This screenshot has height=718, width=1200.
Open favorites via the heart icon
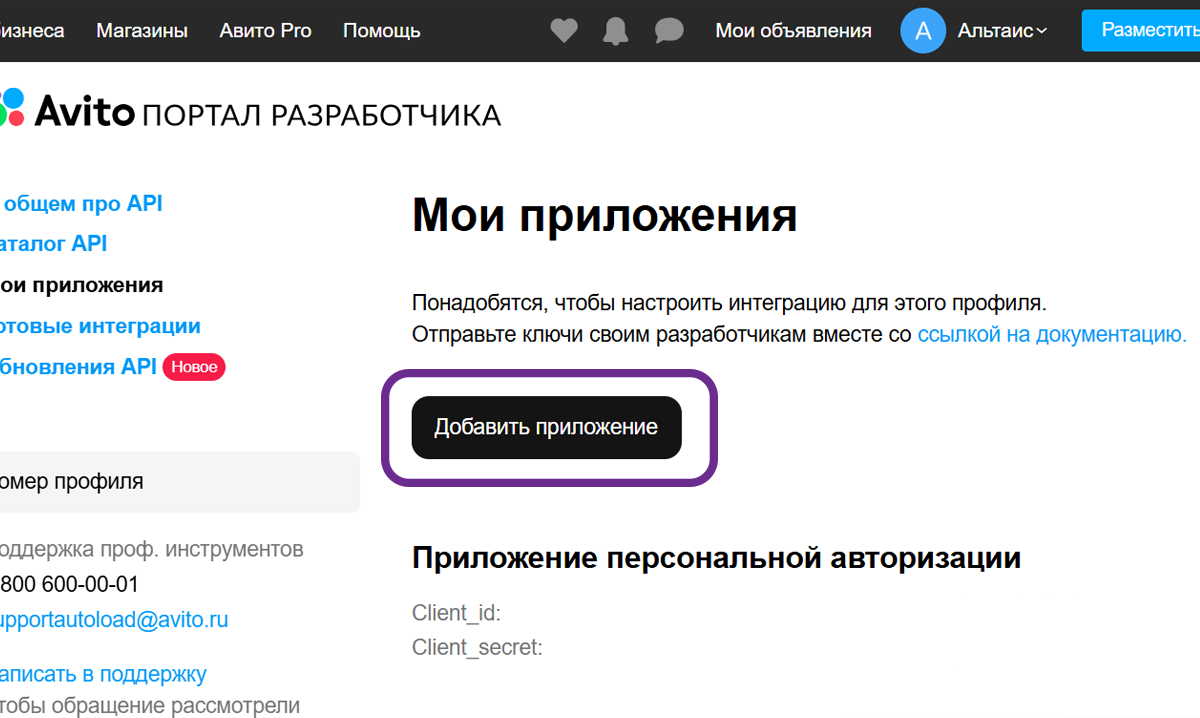564,31
